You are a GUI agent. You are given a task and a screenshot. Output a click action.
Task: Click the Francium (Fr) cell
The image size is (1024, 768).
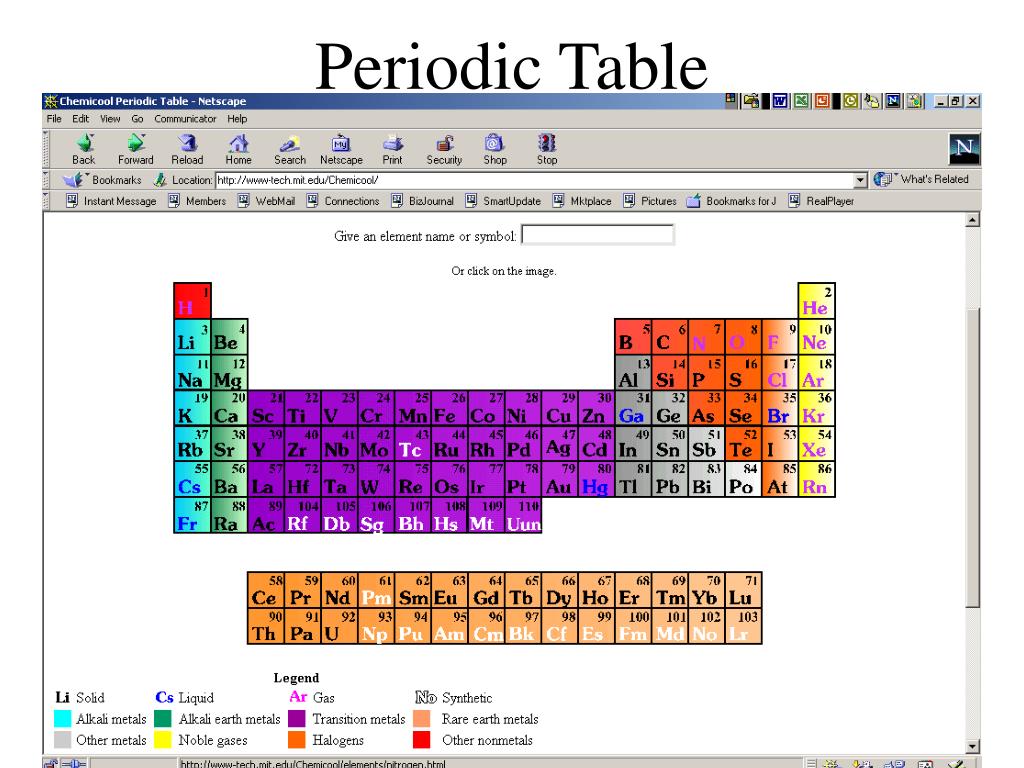(192, 515)
